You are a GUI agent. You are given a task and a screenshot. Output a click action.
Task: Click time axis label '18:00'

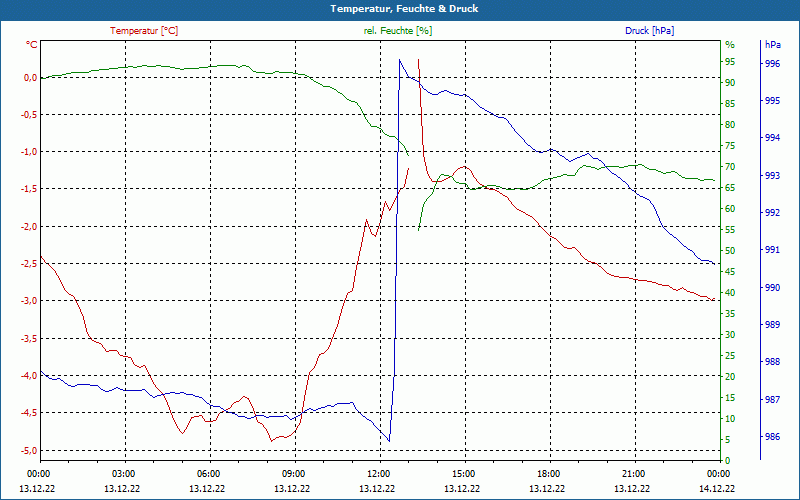tap(548, 473)
